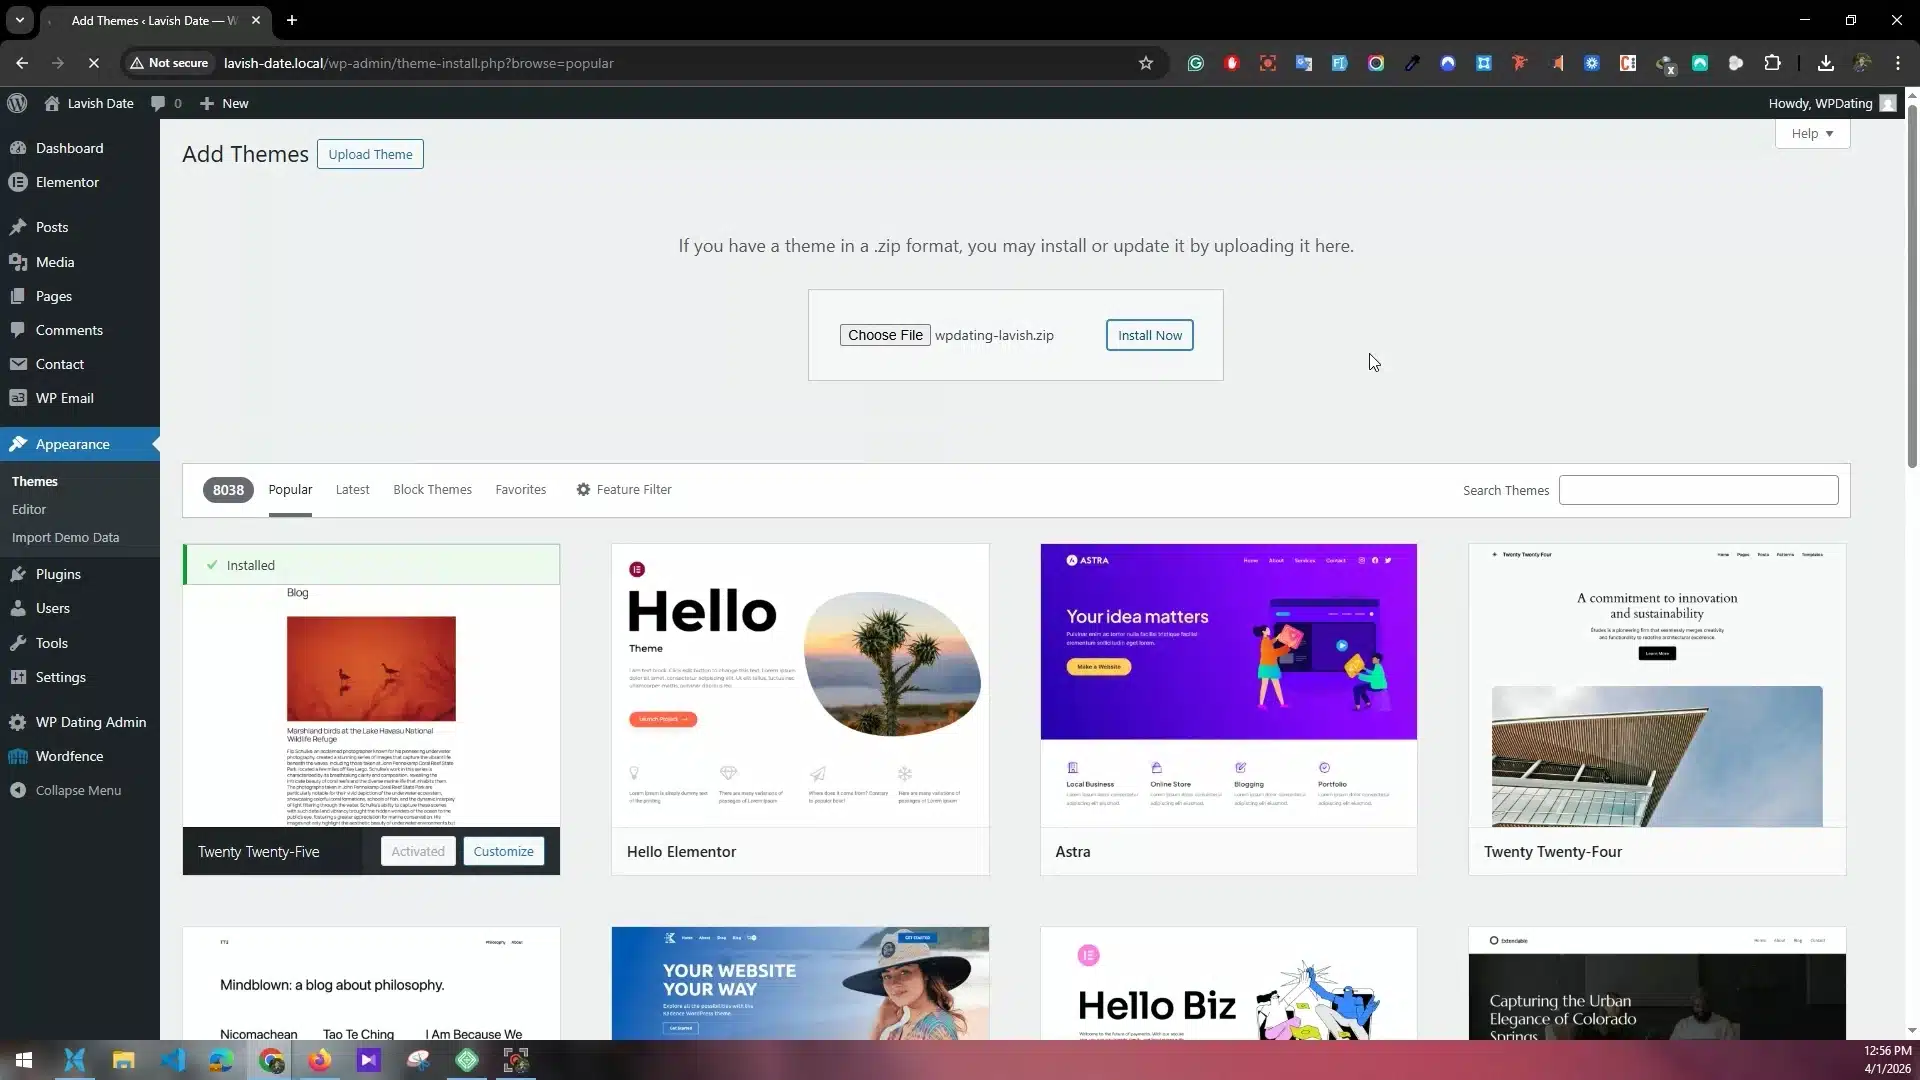Open the Chrome tab search dropdown arrow
1920x1080 pixels.
[19, 20]
